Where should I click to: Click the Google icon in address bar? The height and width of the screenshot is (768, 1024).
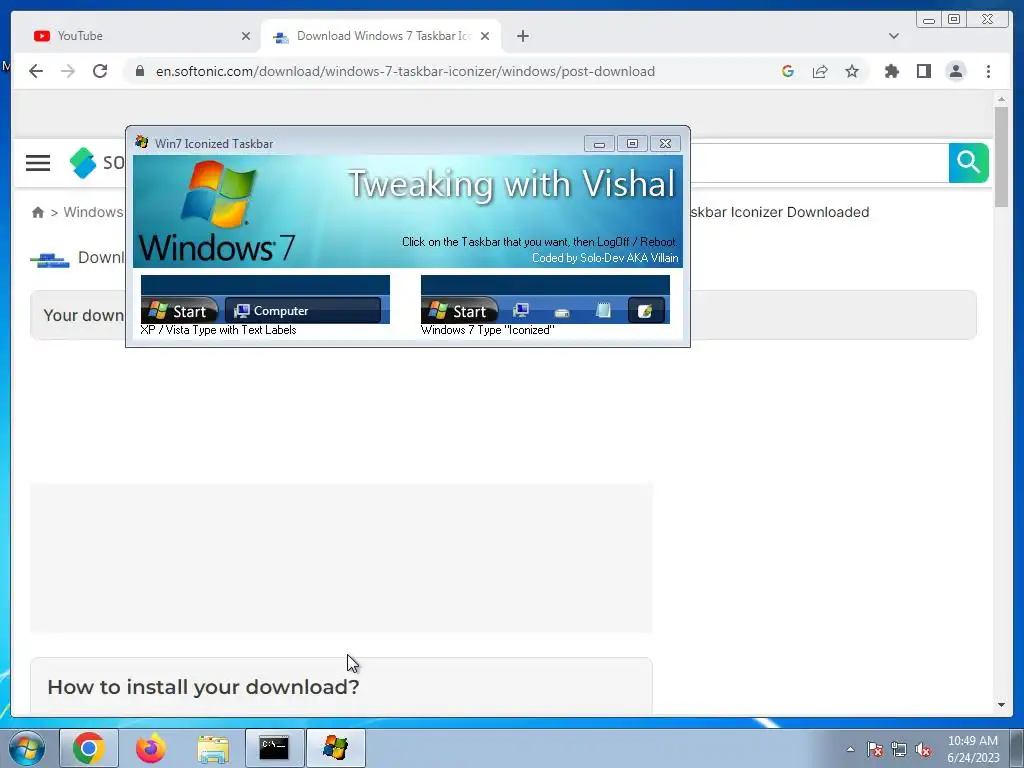pos(788,71)
